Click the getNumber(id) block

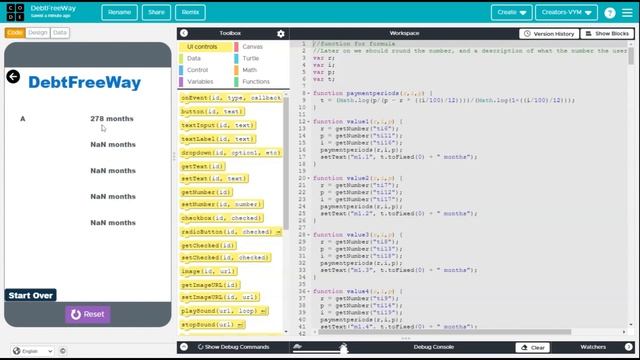(x=206, y=192)
